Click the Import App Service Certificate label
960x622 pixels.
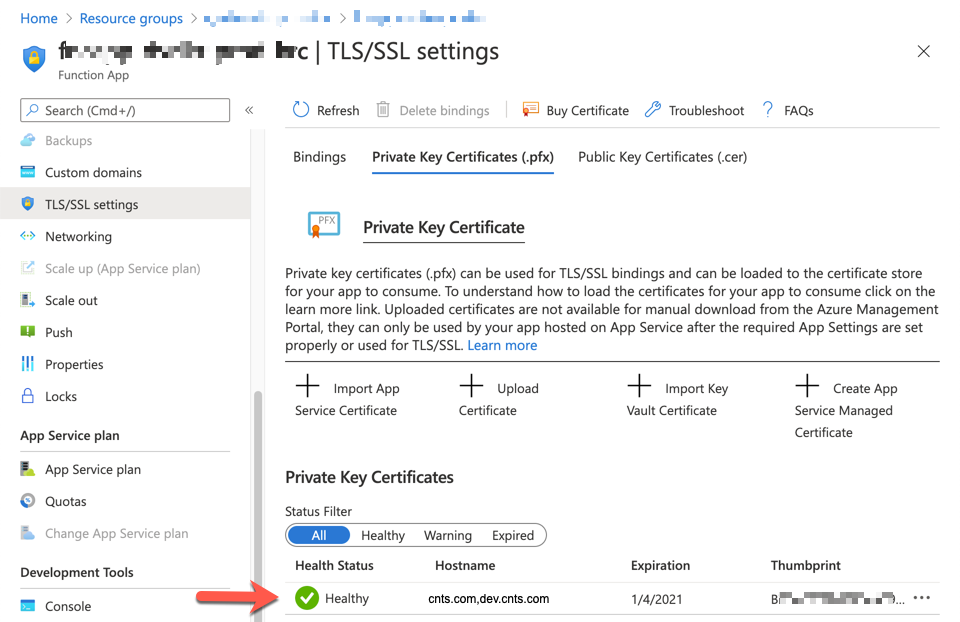(x=347, y=399)
